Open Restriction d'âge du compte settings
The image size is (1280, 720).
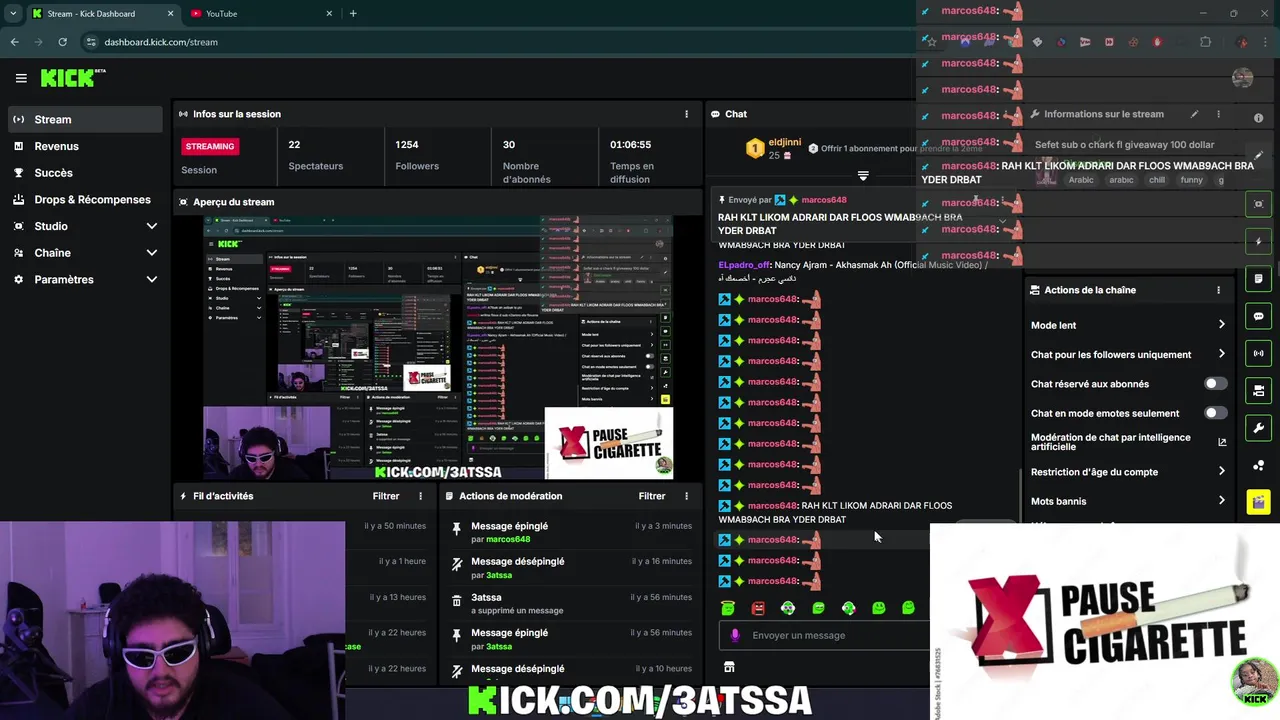click(1128, 472)
